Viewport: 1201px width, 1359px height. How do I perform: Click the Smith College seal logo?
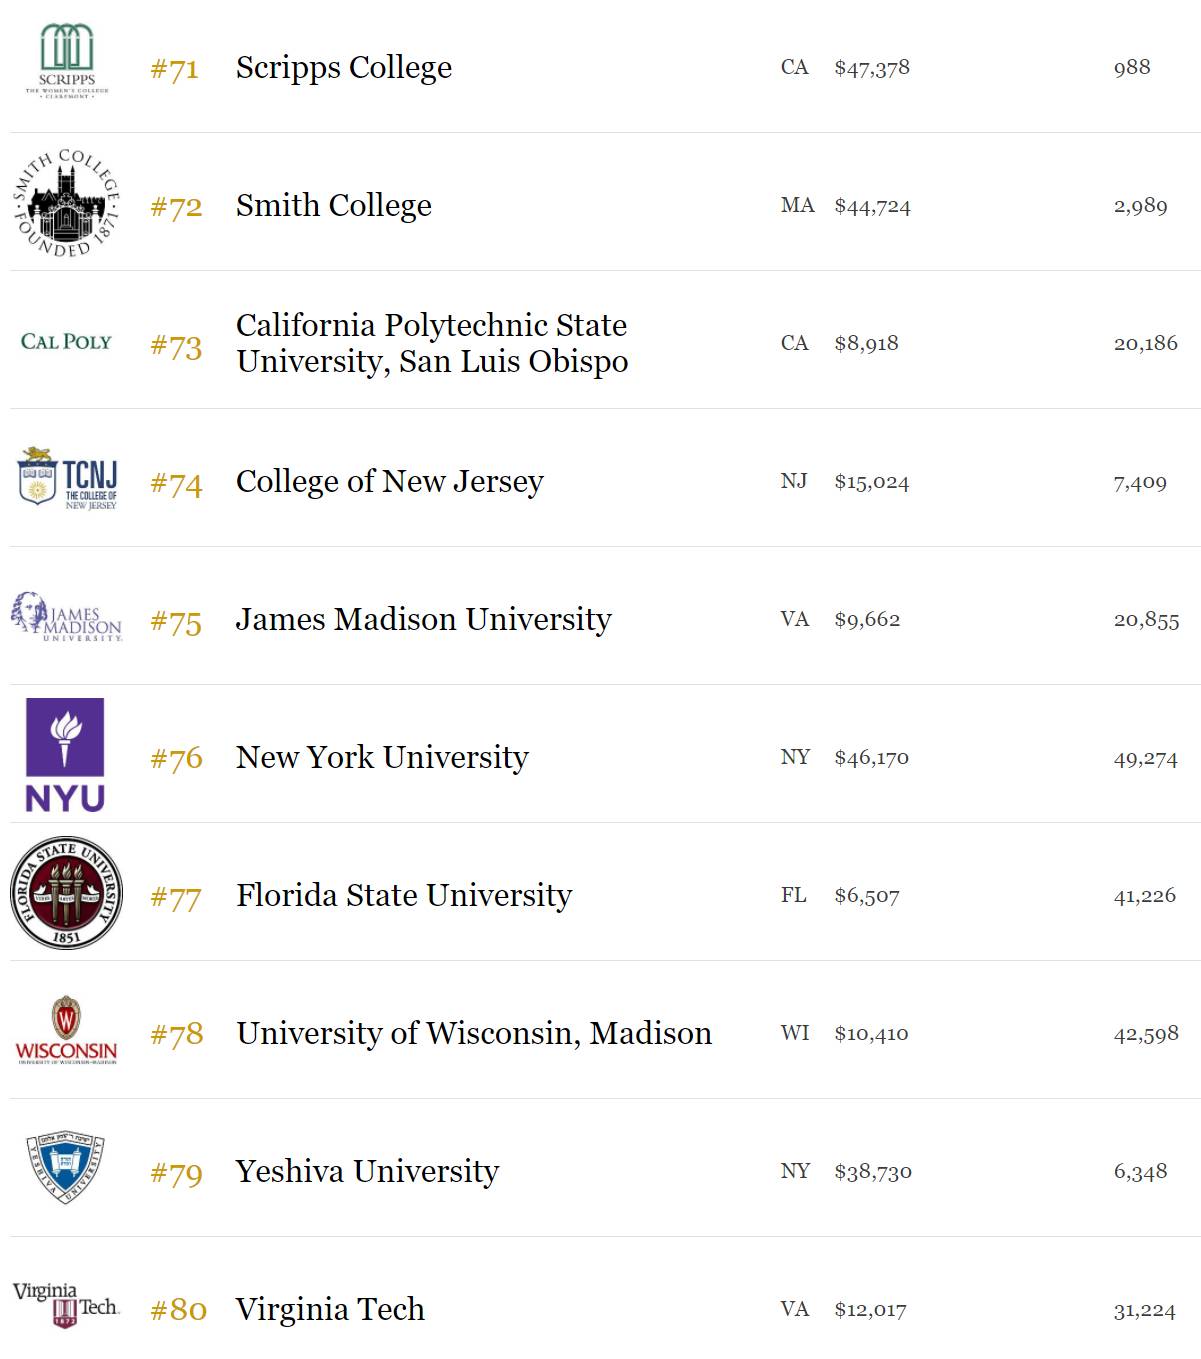pos(66,204)
